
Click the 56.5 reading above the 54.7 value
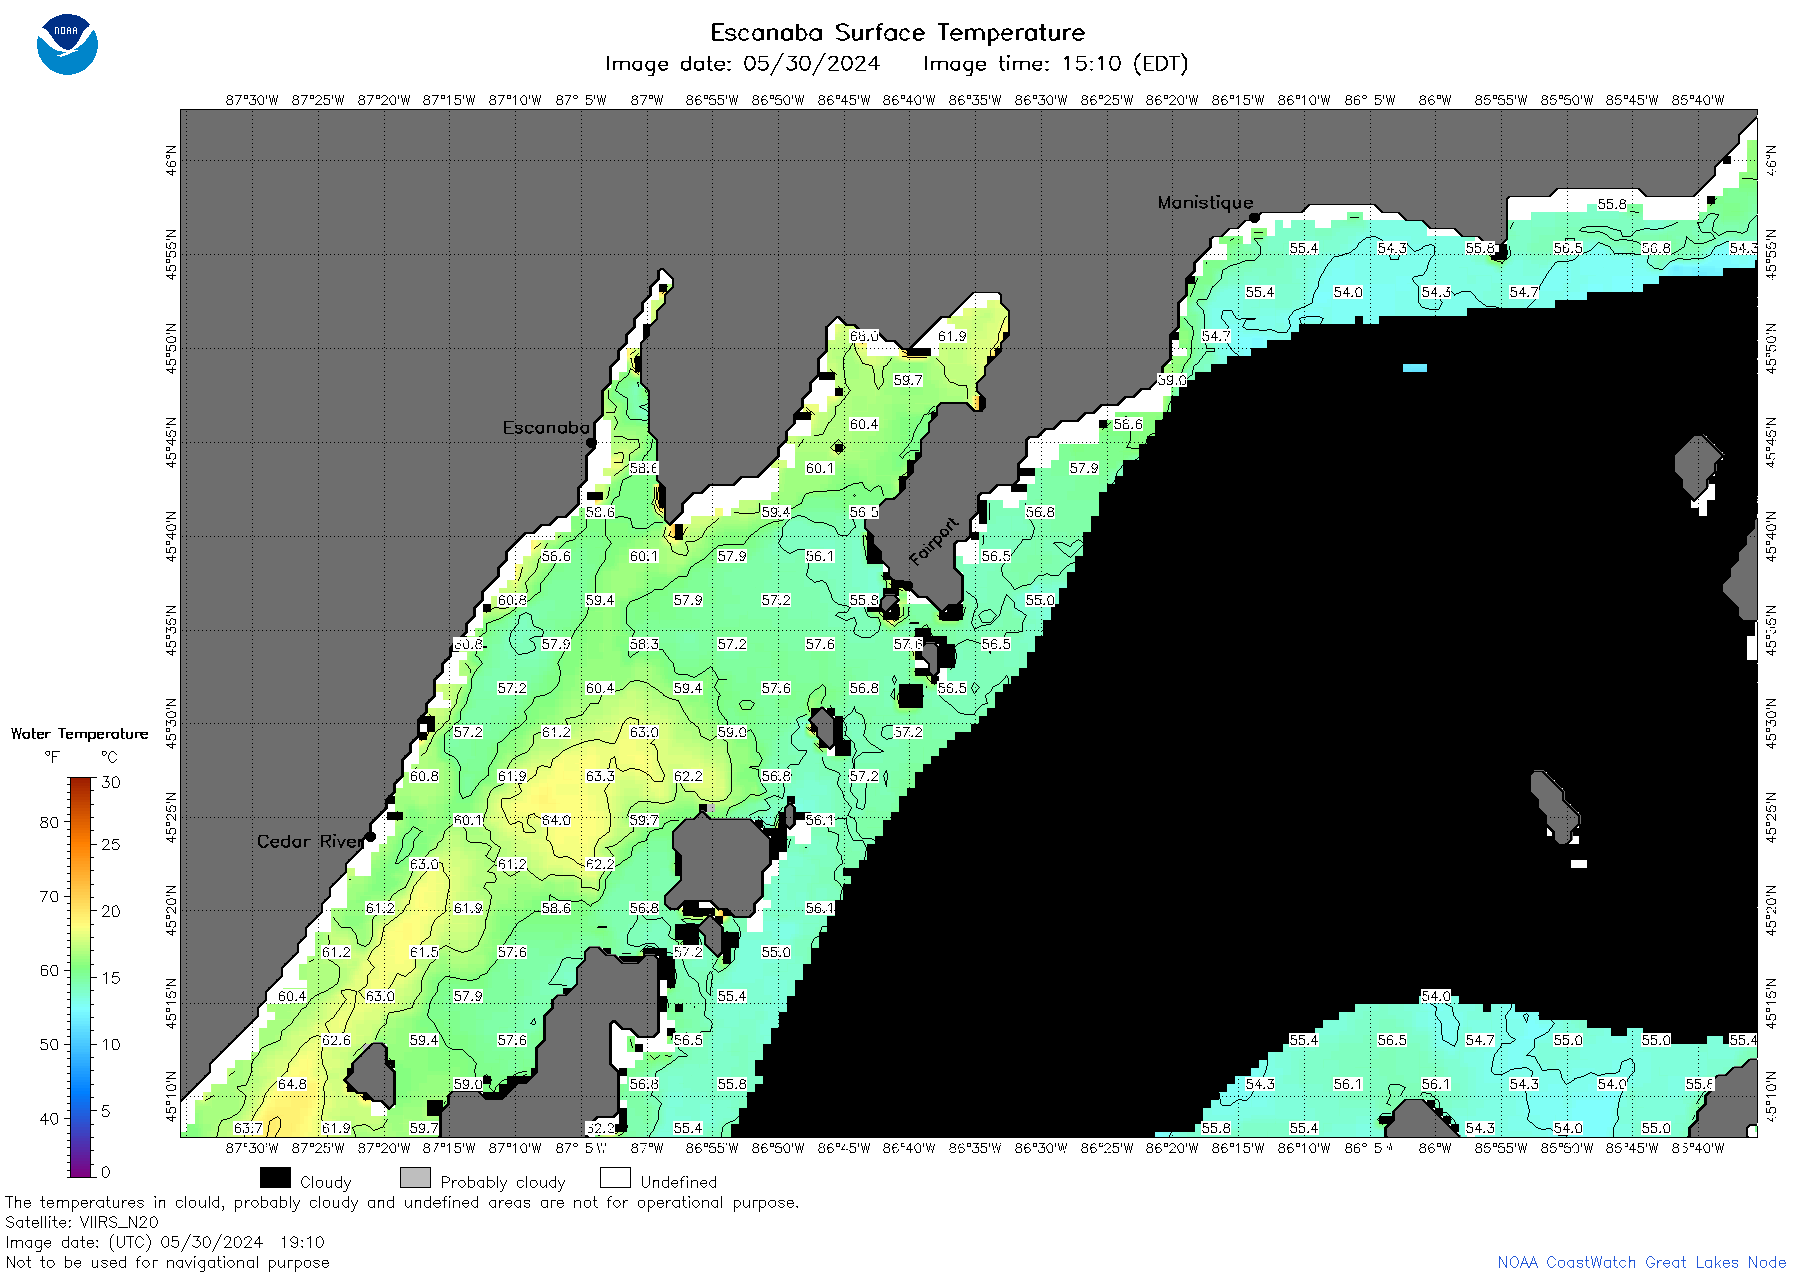pos(1568,248)
